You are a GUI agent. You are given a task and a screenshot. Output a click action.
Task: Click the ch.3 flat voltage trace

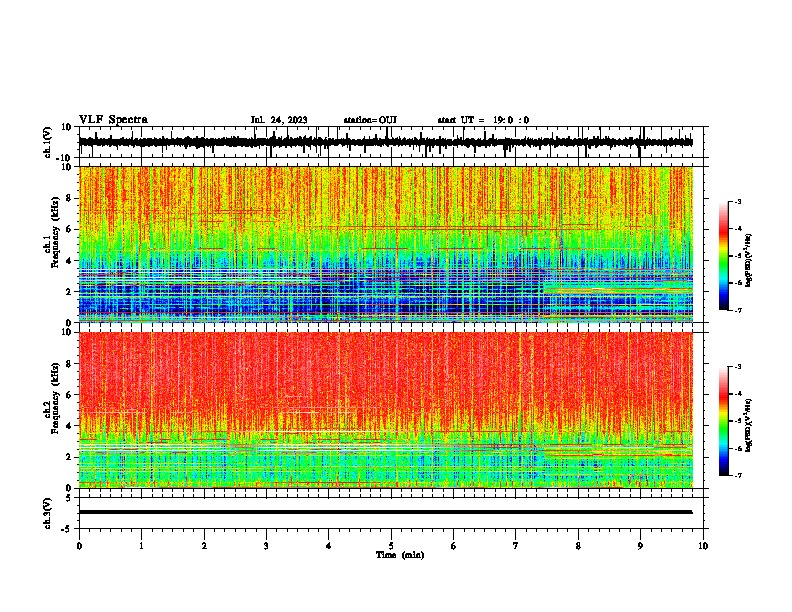pos(386,512)
